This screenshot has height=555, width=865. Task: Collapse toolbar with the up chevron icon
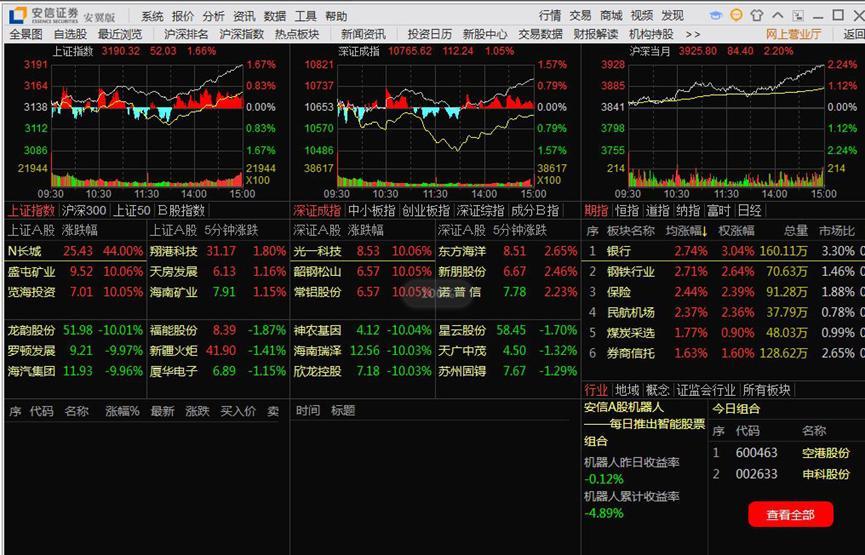(x=777, y=15)
